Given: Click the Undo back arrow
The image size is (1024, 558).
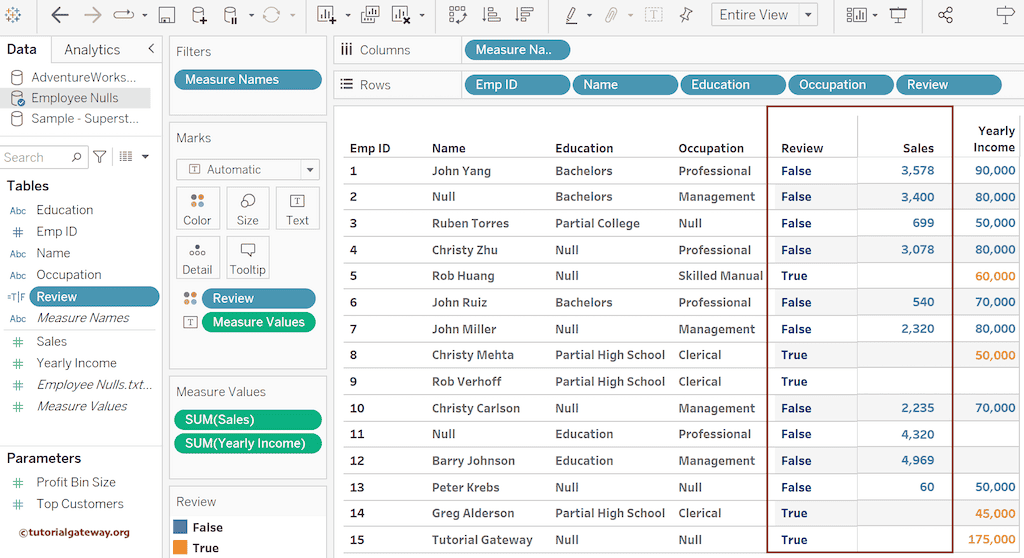Looking at the screenshot, I should point(60,15).
